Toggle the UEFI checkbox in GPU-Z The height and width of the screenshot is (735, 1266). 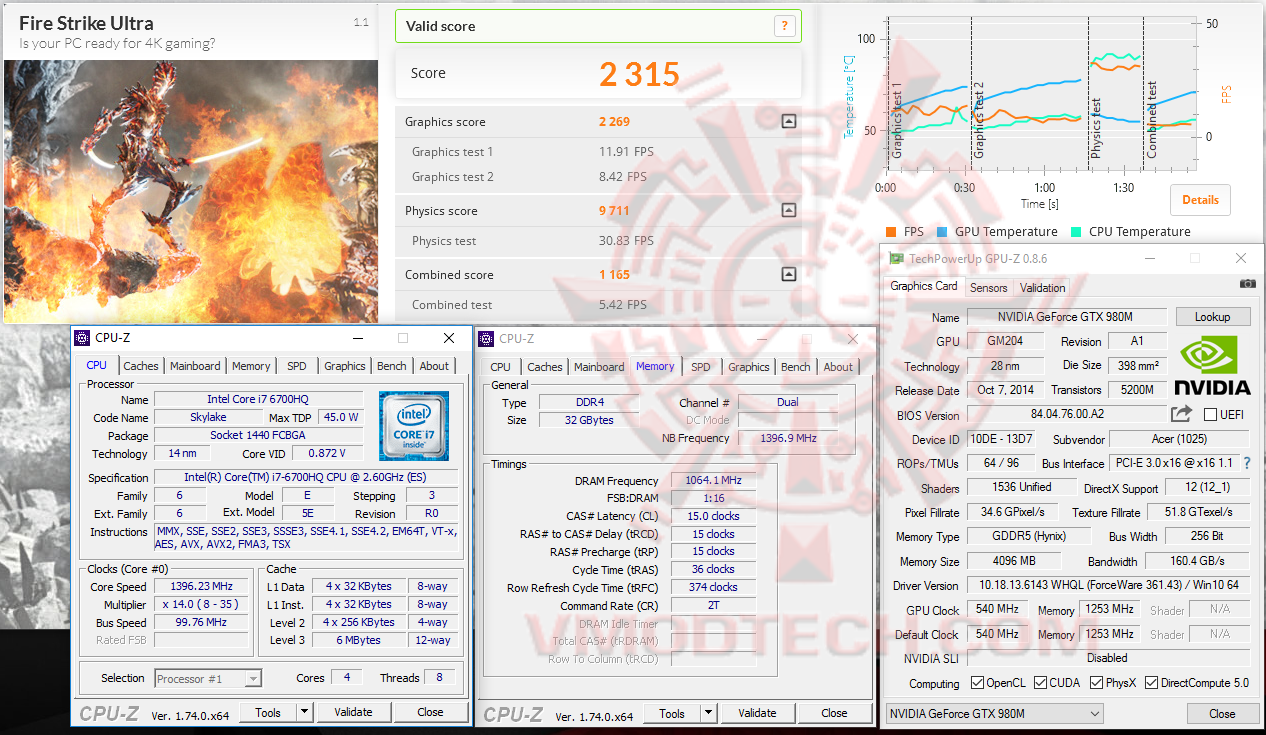tap(1211, 414)
